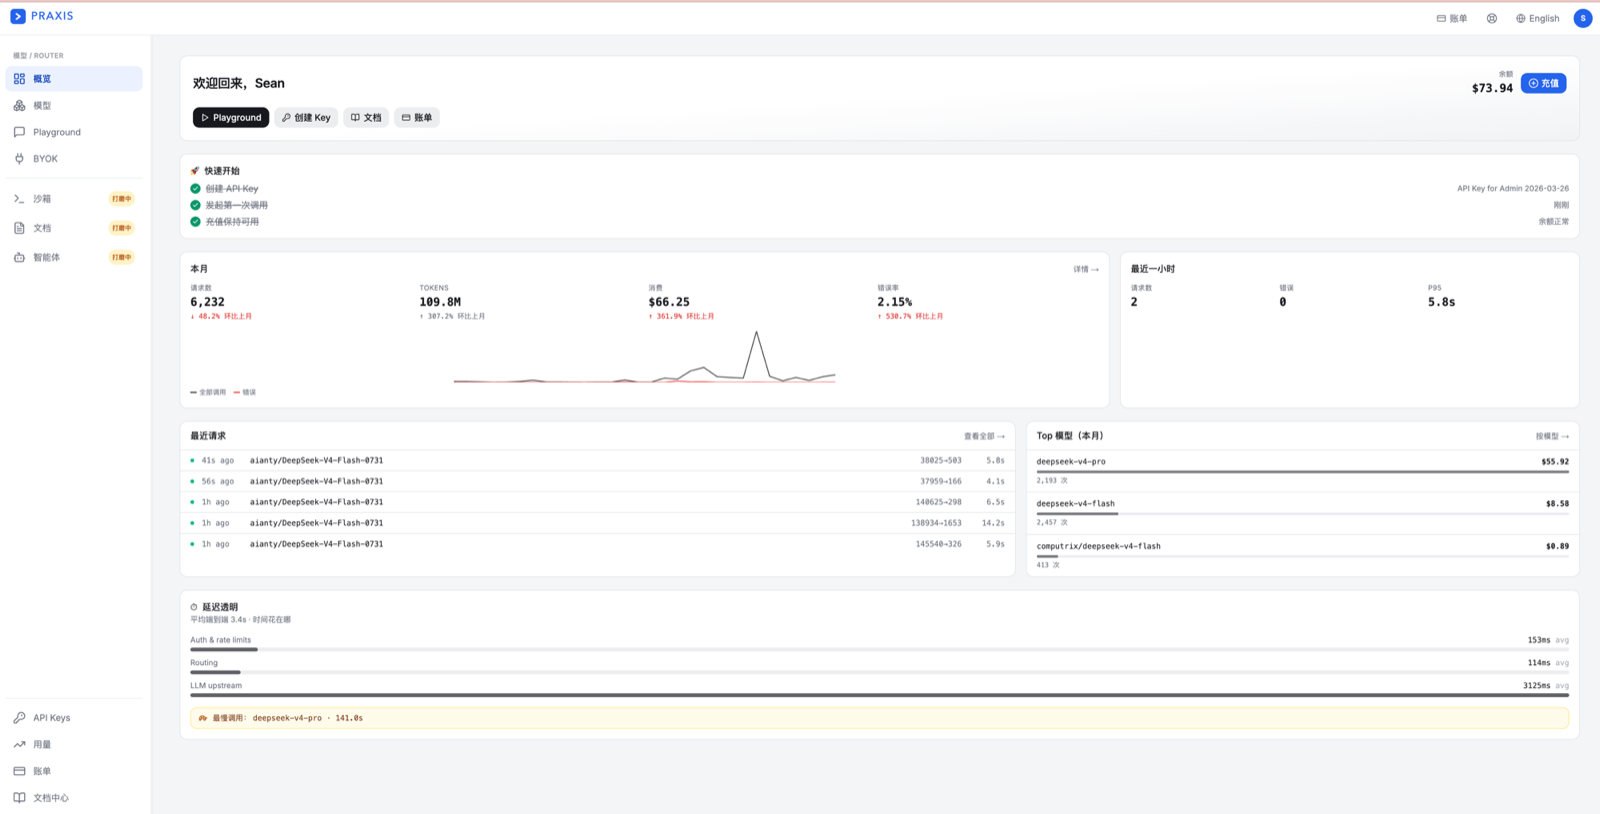Screen dimensions: 1600x814
Task: Click the rocket icon beside 快速开始
Action: coord(195,171)
